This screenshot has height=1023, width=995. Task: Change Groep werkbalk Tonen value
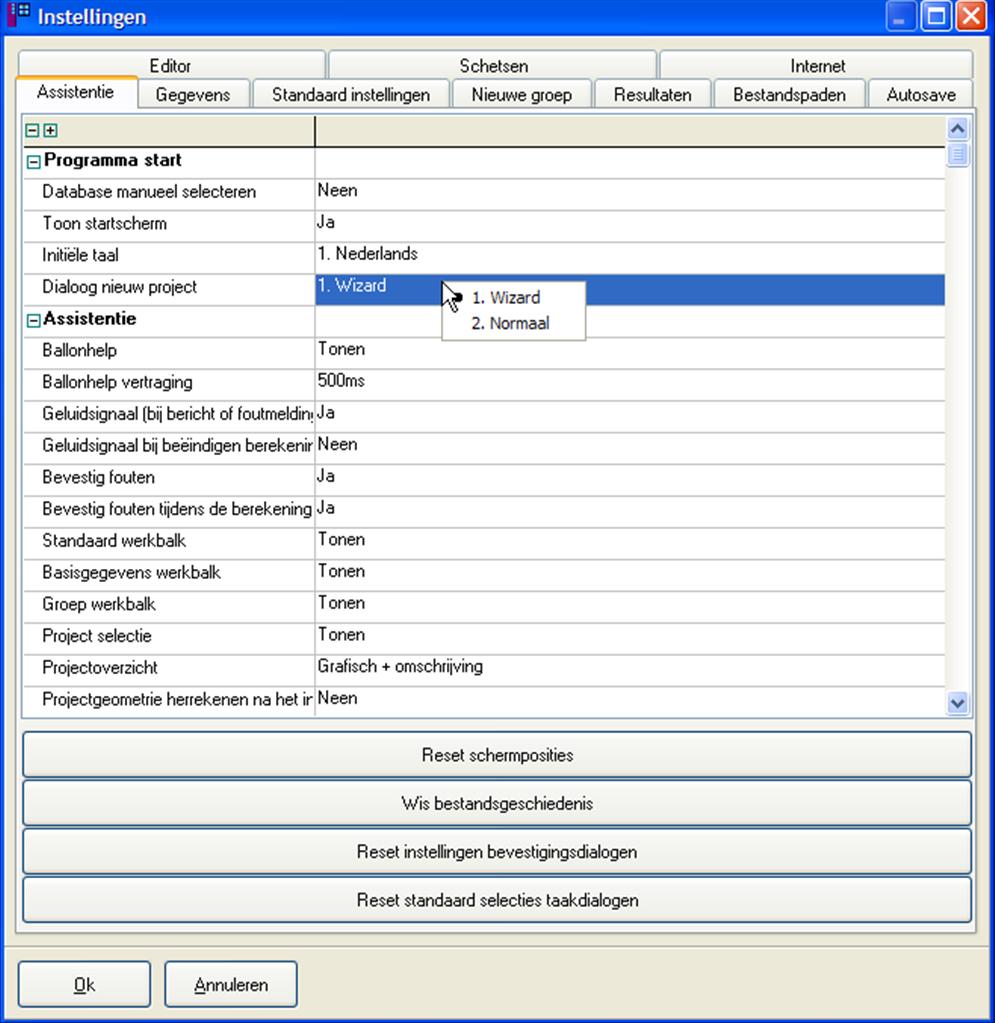point(630,606)
